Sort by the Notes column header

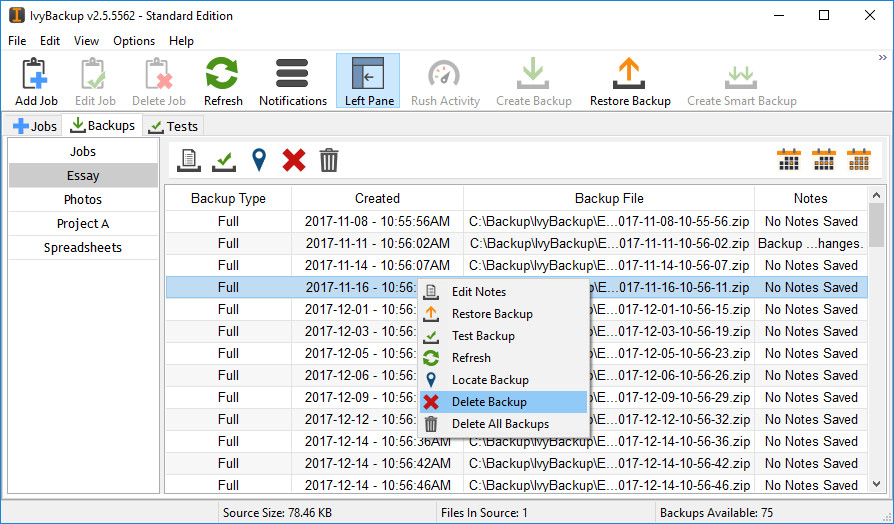pyautogui.click(x=810, y=198)
